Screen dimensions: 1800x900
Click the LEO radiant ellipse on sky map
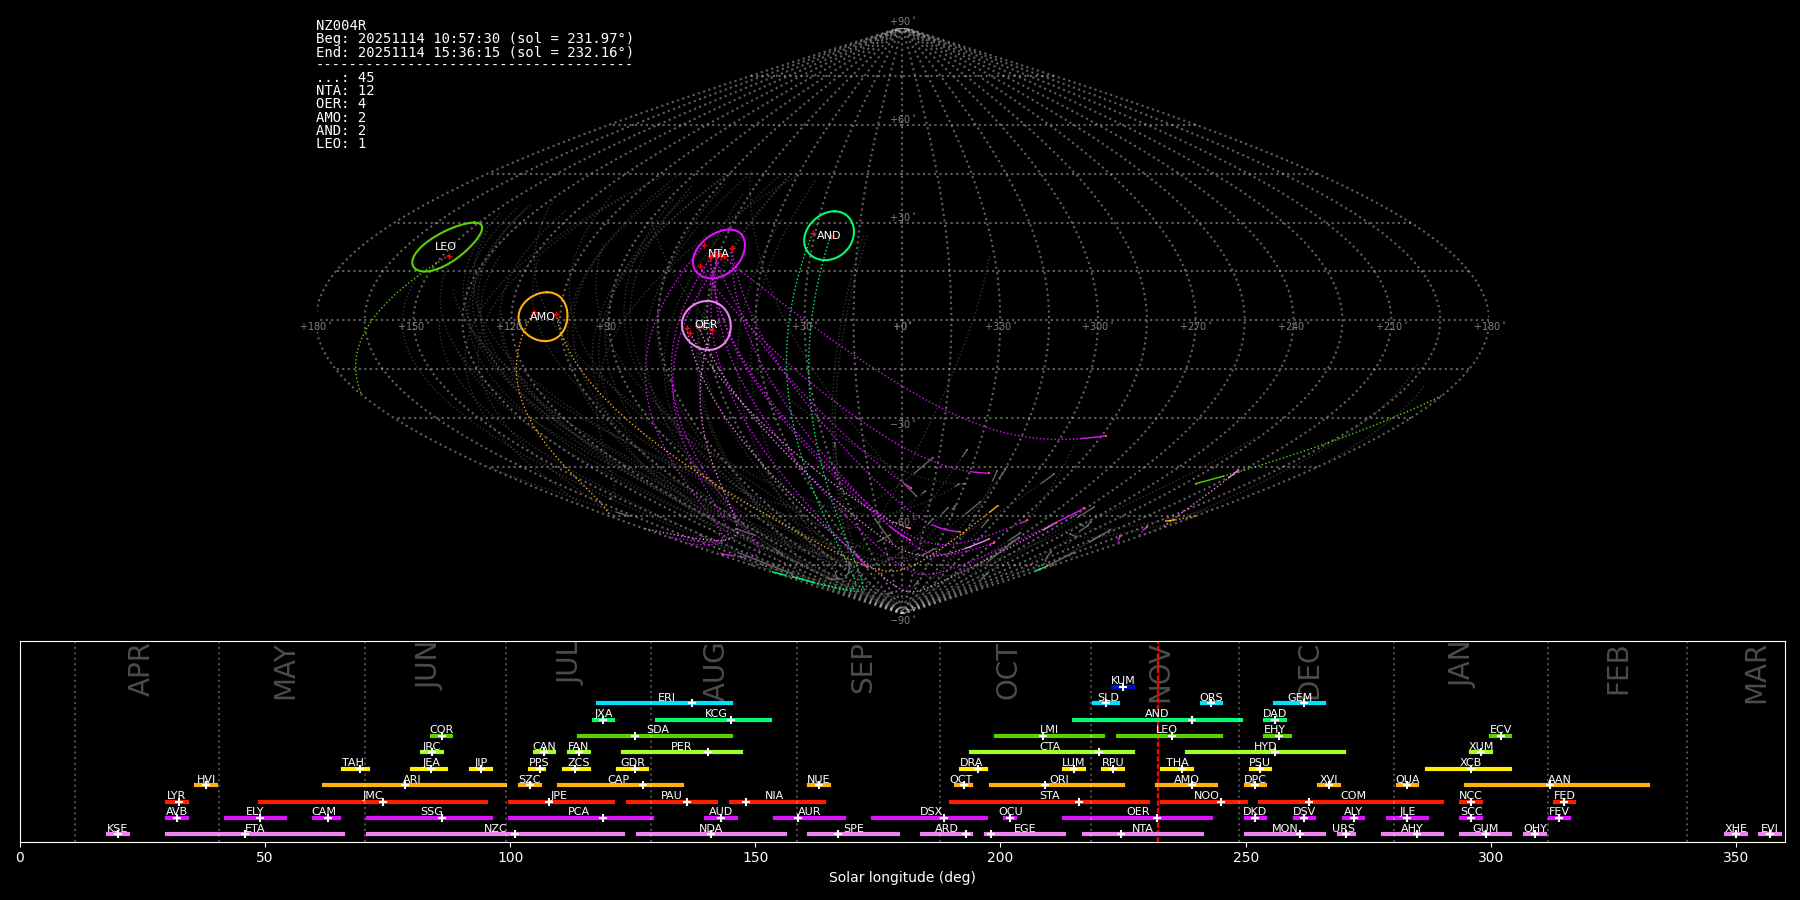[x=446, y=247]
